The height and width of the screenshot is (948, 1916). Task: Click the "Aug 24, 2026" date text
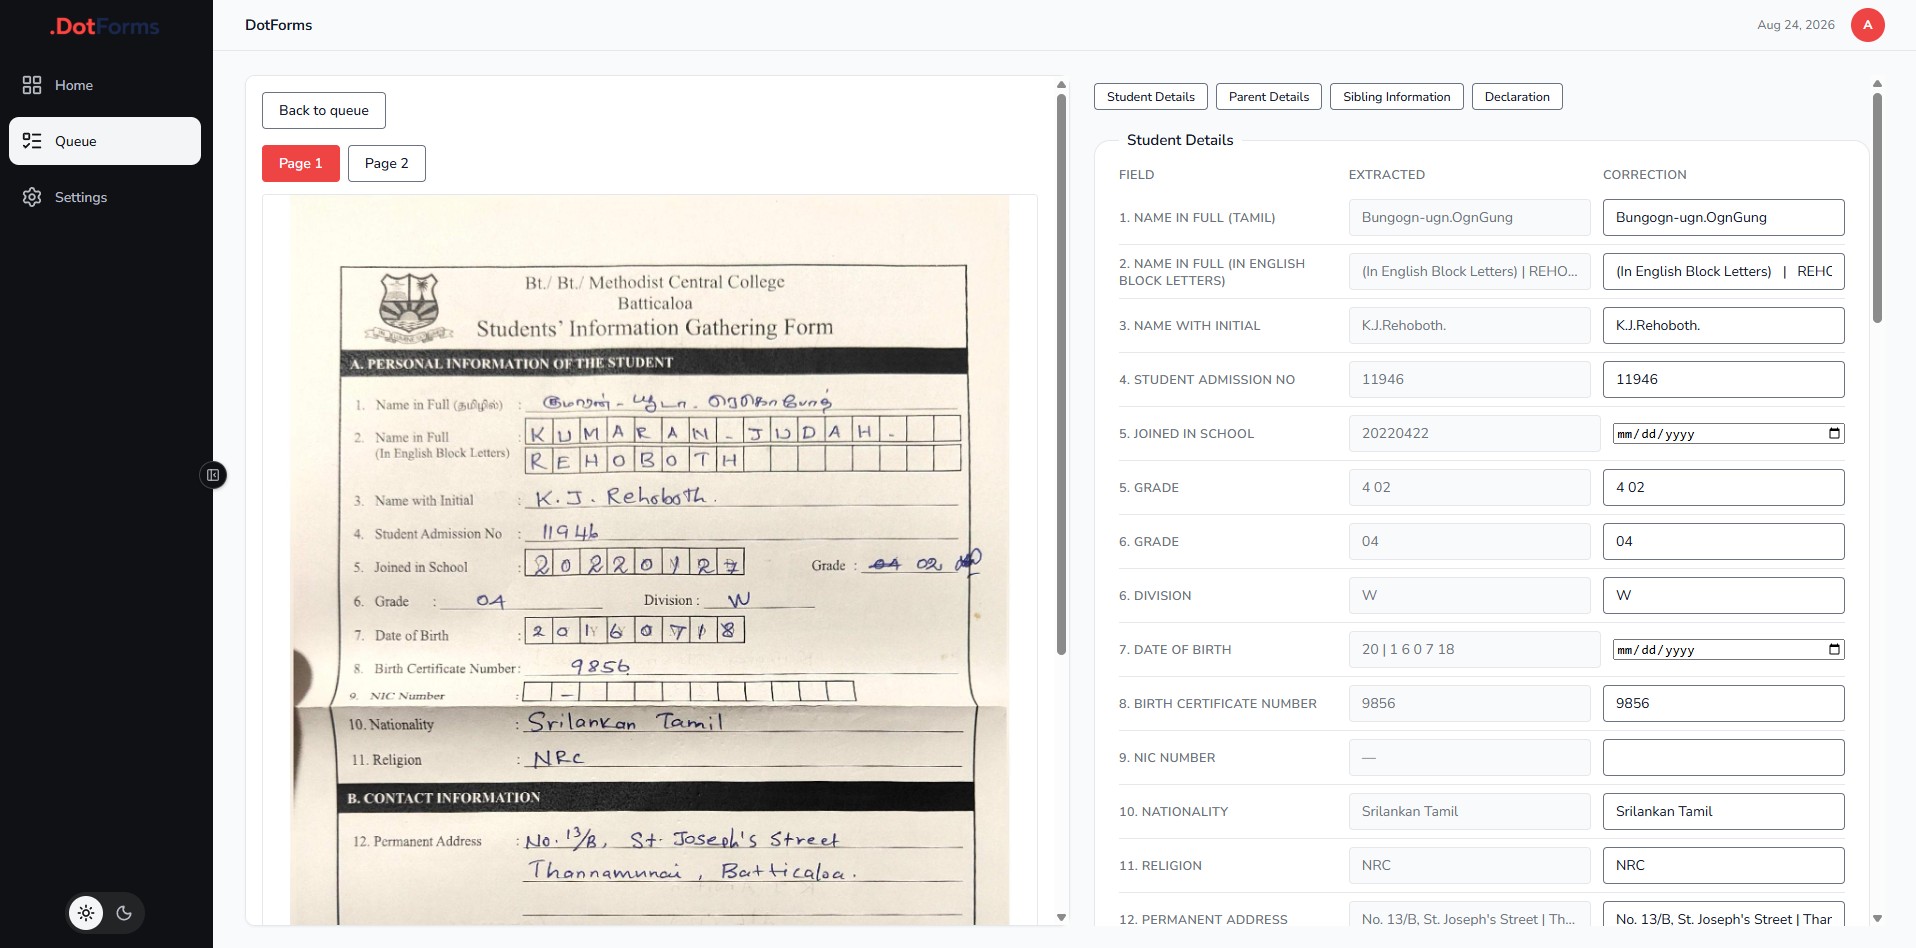(x=1796, y=25)
